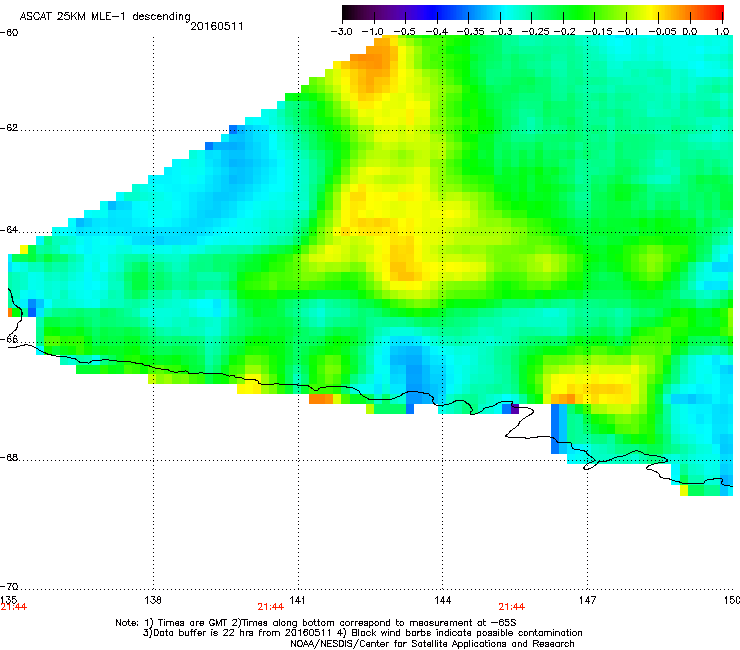Select the '-0.2' color scale label
The image size is (740, 650).
(x=564, y=32)
